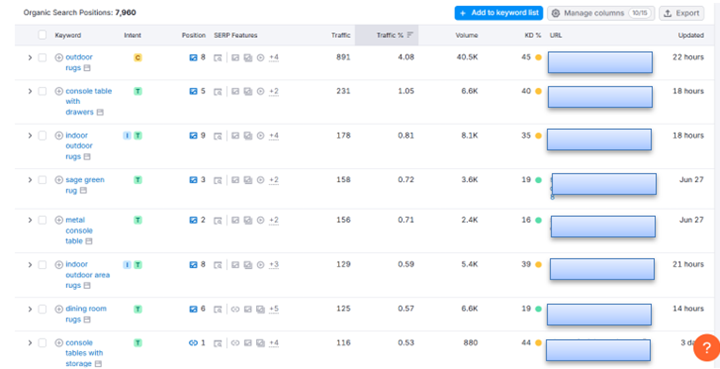Viewport: 720px width, 369px height.
Task: Check the dining room rugs row checkbox
Action: click(x=42, y=309)
